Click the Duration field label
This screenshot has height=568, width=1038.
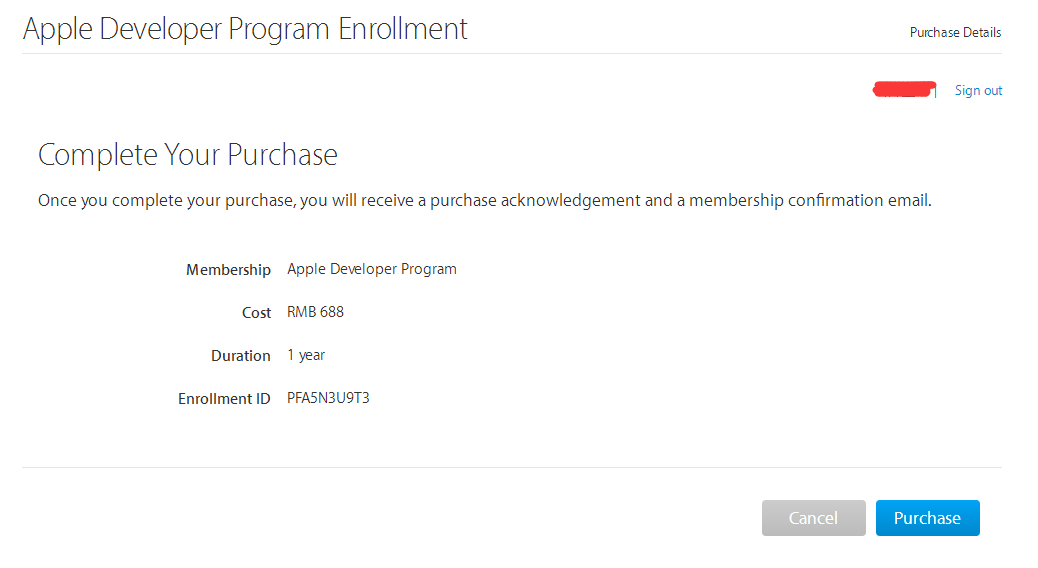(x=240, y=356)
